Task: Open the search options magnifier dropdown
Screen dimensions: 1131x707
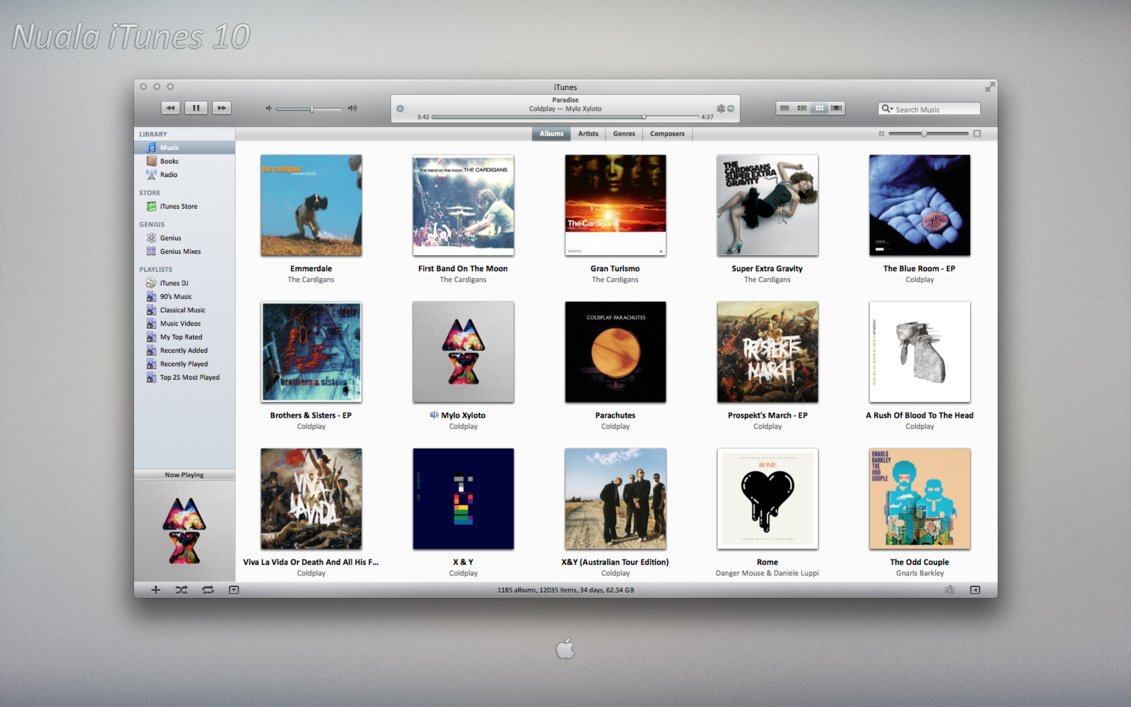Action: [x=886, y=109]
